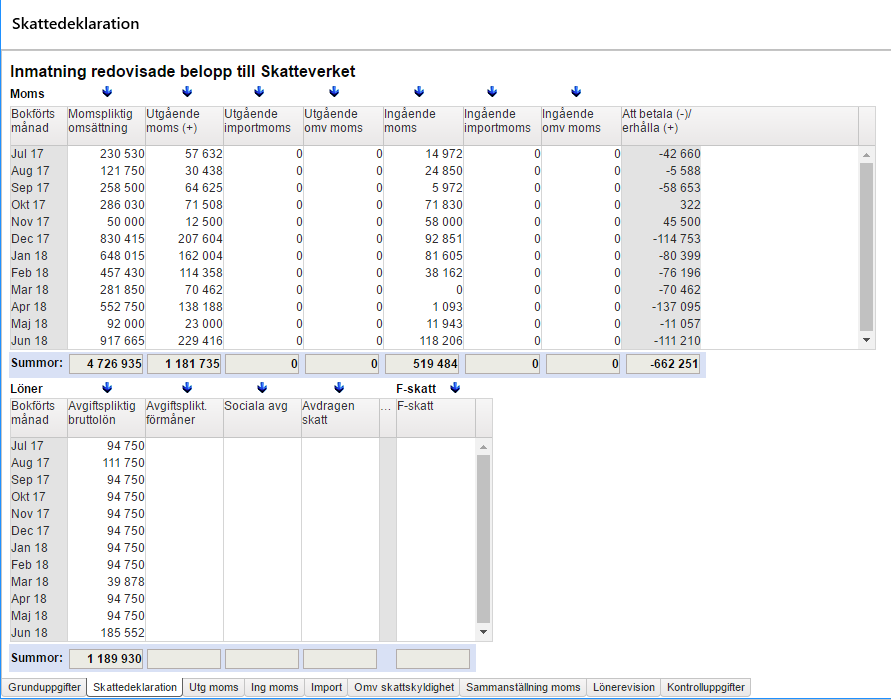The image size is (891, 700).
Task: Click the blue arrow above Momspliktig omsättning
Action: click(x=107, y=91)
